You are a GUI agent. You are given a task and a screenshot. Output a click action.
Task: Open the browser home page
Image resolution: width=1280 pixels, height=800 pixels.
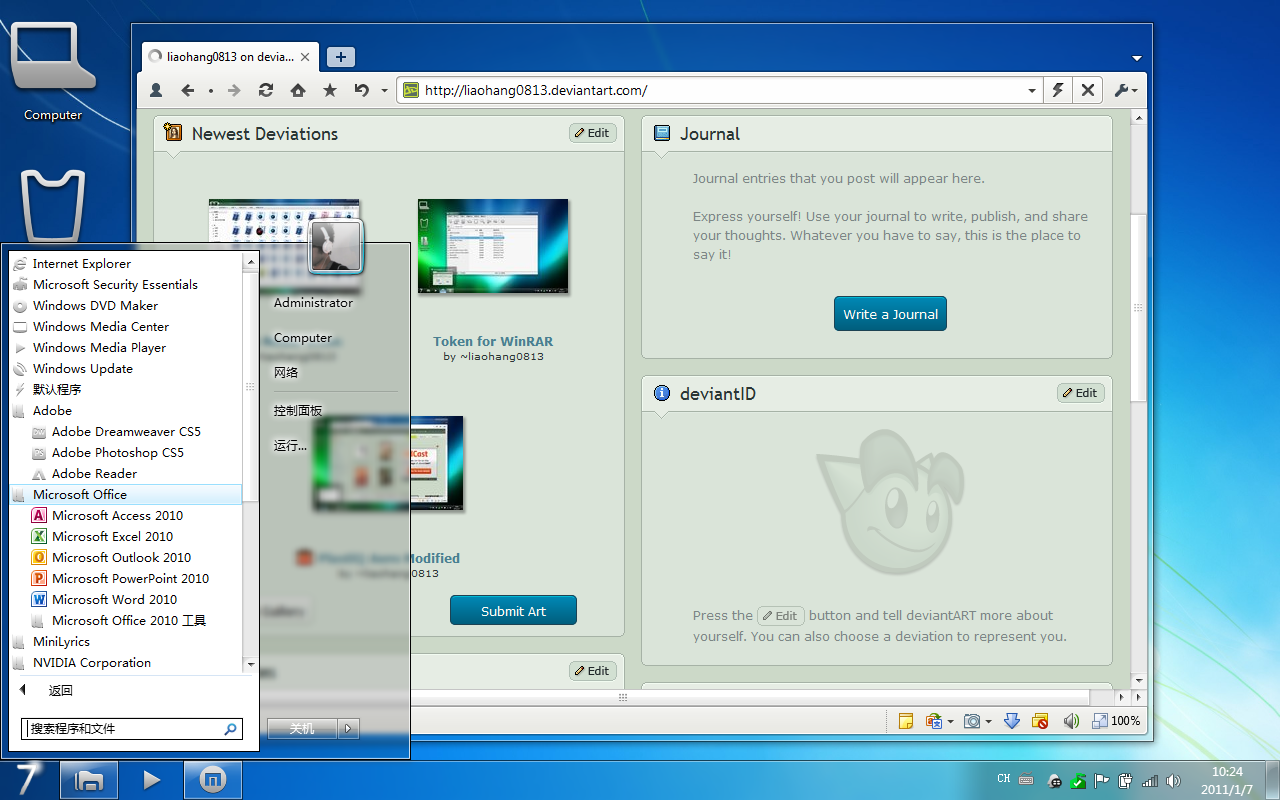point(297,90)
